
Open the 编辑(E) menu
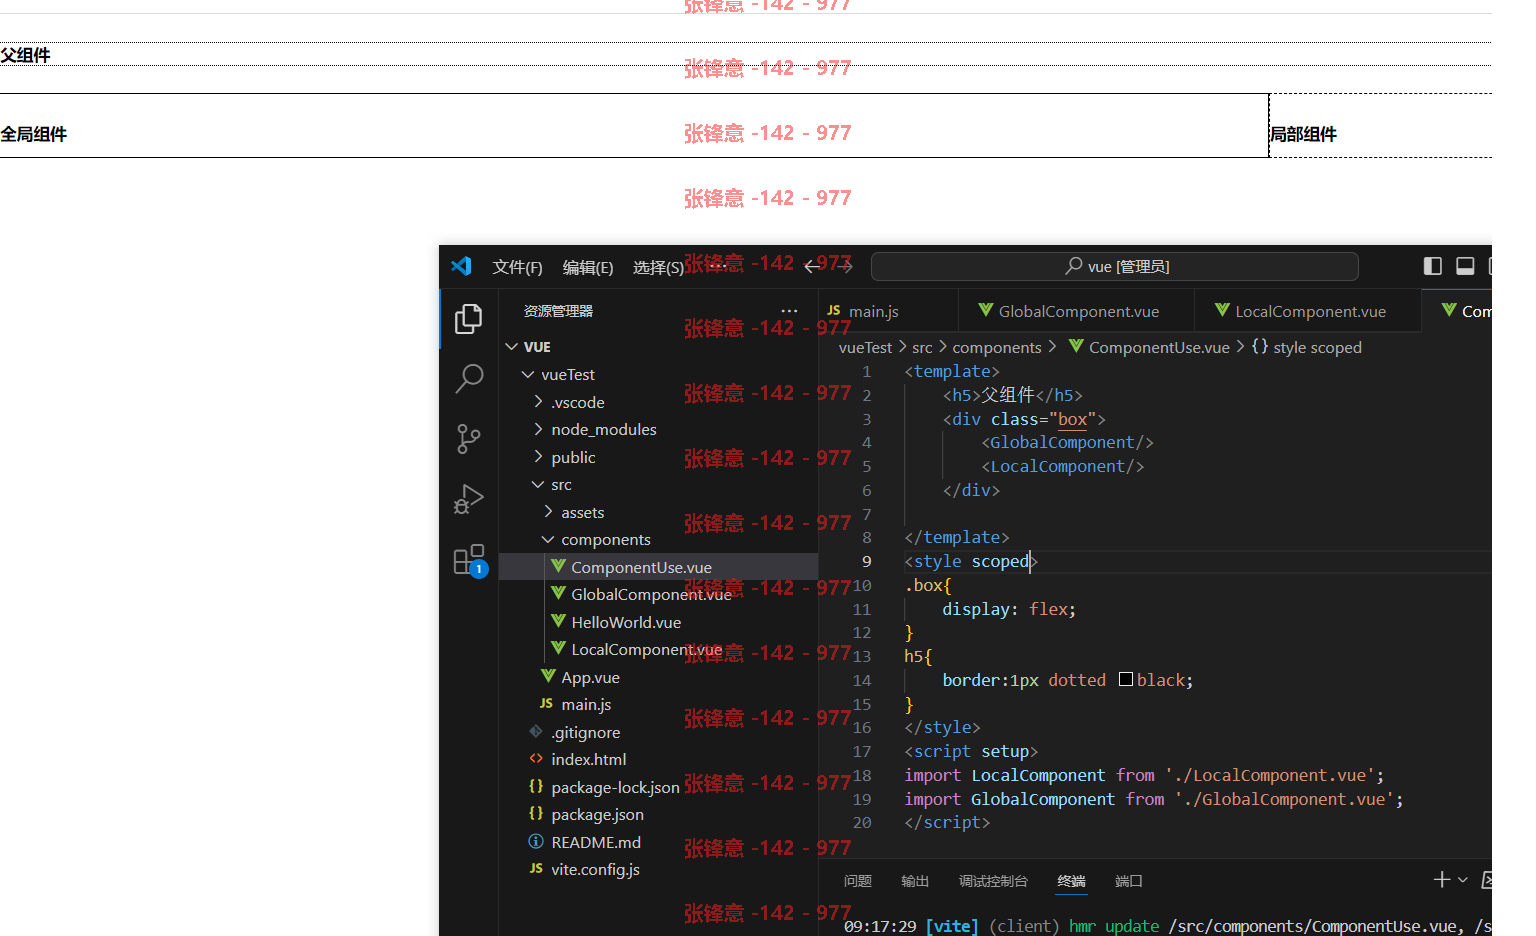pyautogui.click(x=588, y=267)
